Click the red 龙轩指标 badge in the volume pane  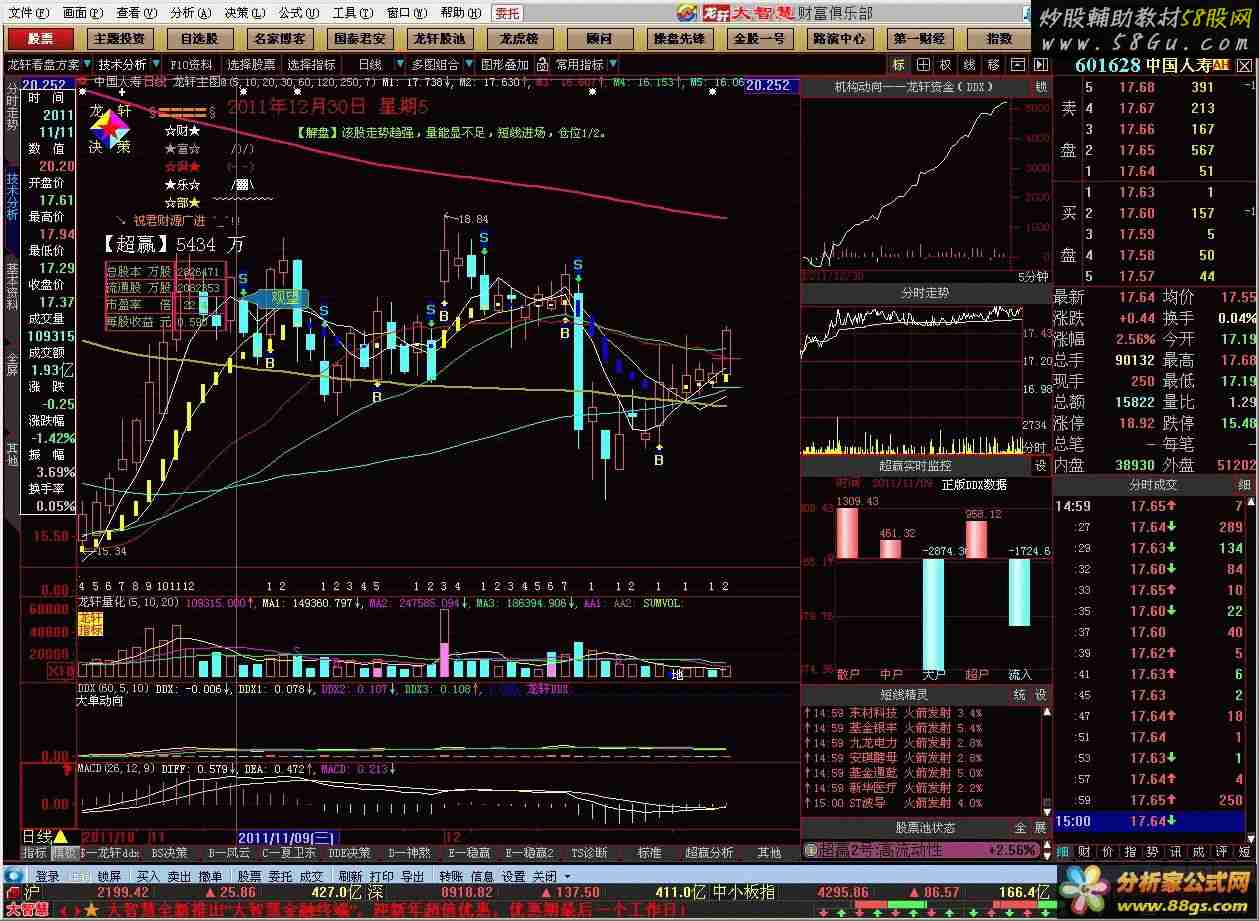91,624
